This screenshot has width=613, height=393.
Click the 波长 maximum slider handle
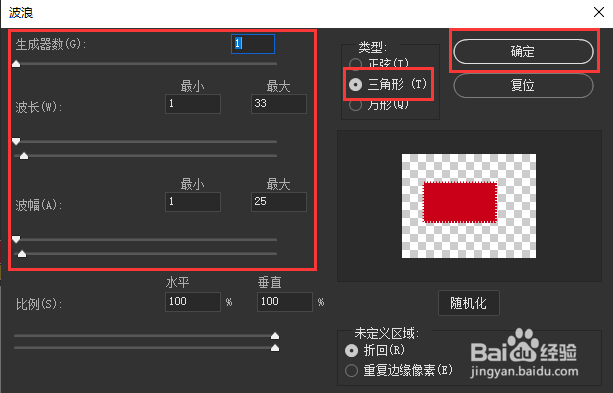(24, 156)
